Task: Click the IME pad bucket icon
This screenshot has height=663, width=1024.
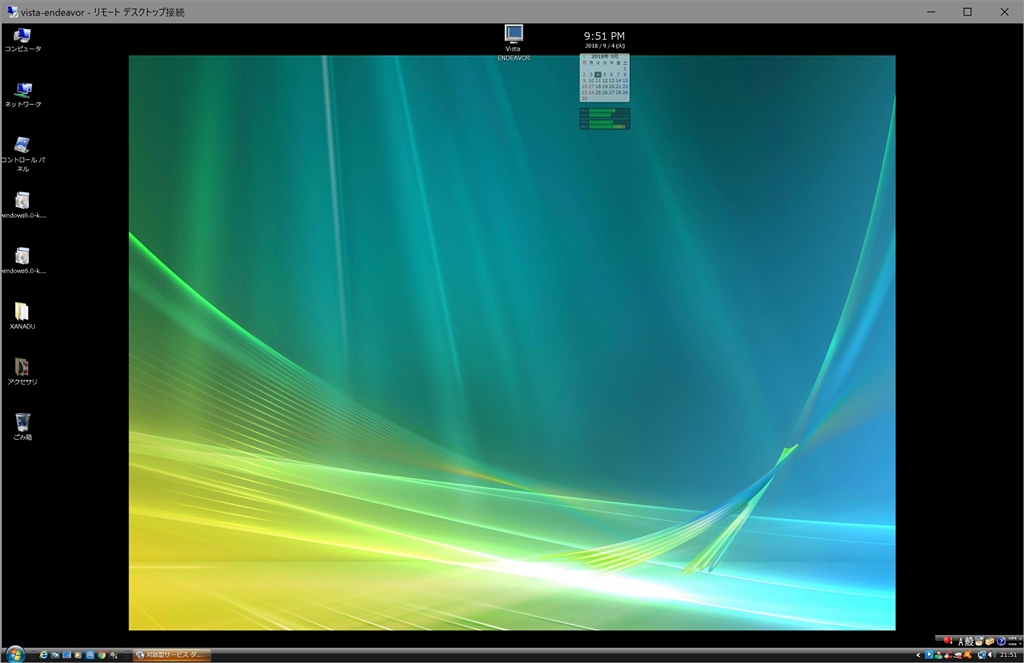Action: pyautogui.click(x=979, y=641)
